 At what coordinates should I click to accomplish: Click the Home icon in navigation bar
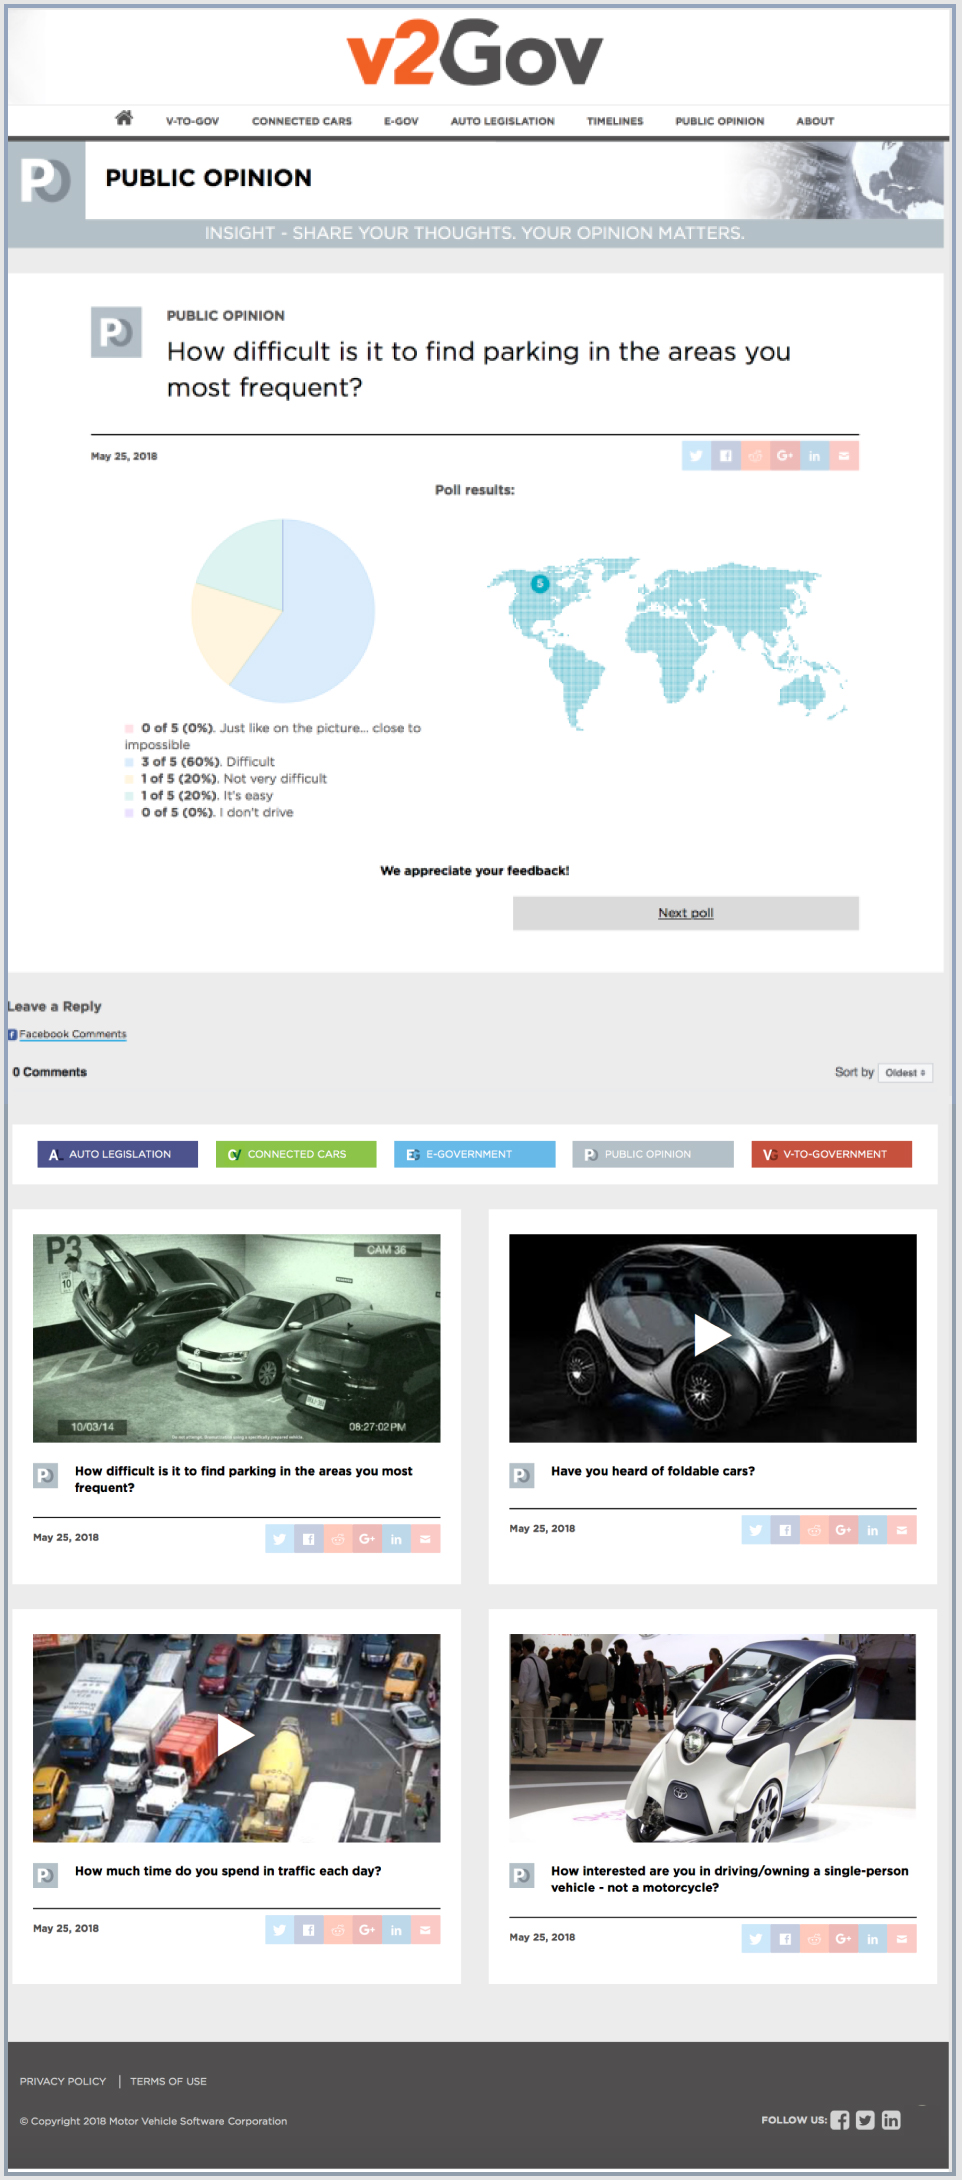pyautogui.click(x=124, y=119)
